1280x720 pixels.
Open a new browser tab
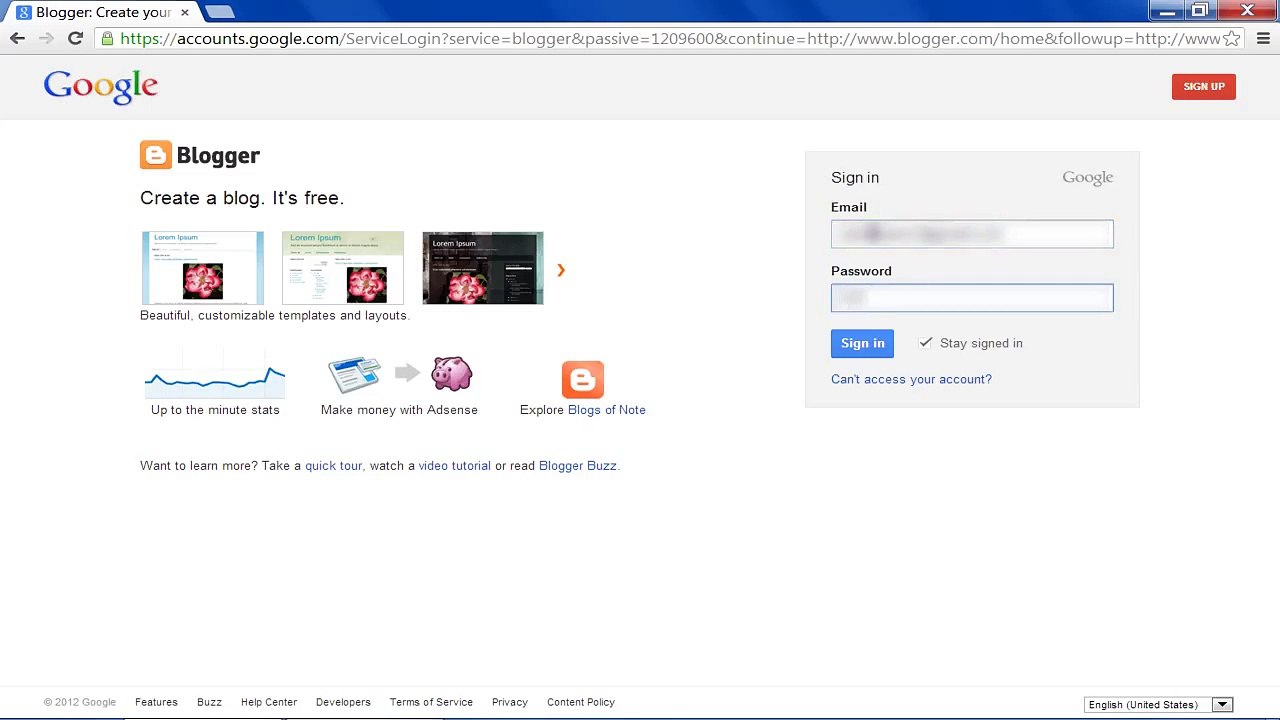[219, 12]
